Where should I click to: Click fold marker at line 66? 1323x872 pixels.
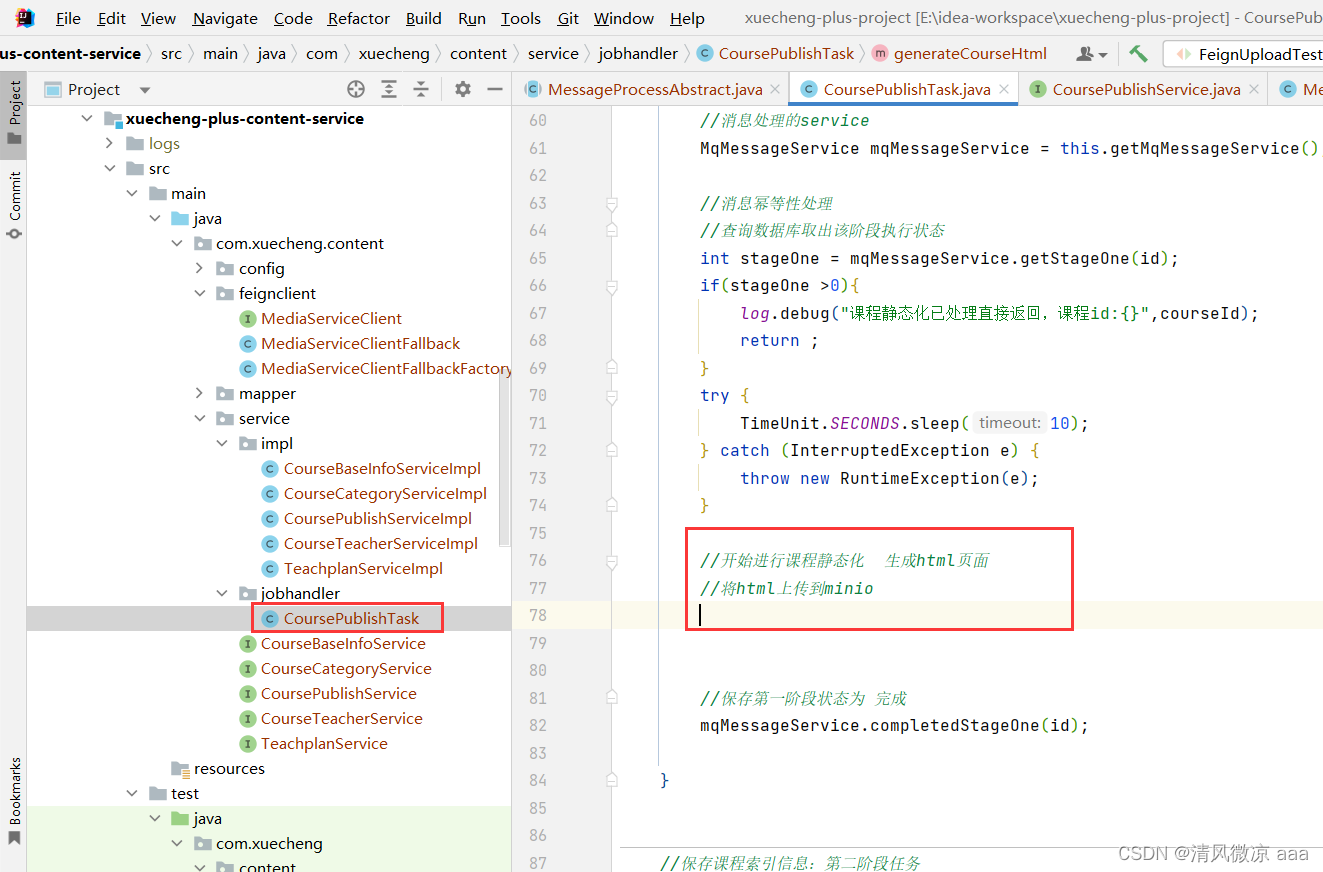[612, 286]
